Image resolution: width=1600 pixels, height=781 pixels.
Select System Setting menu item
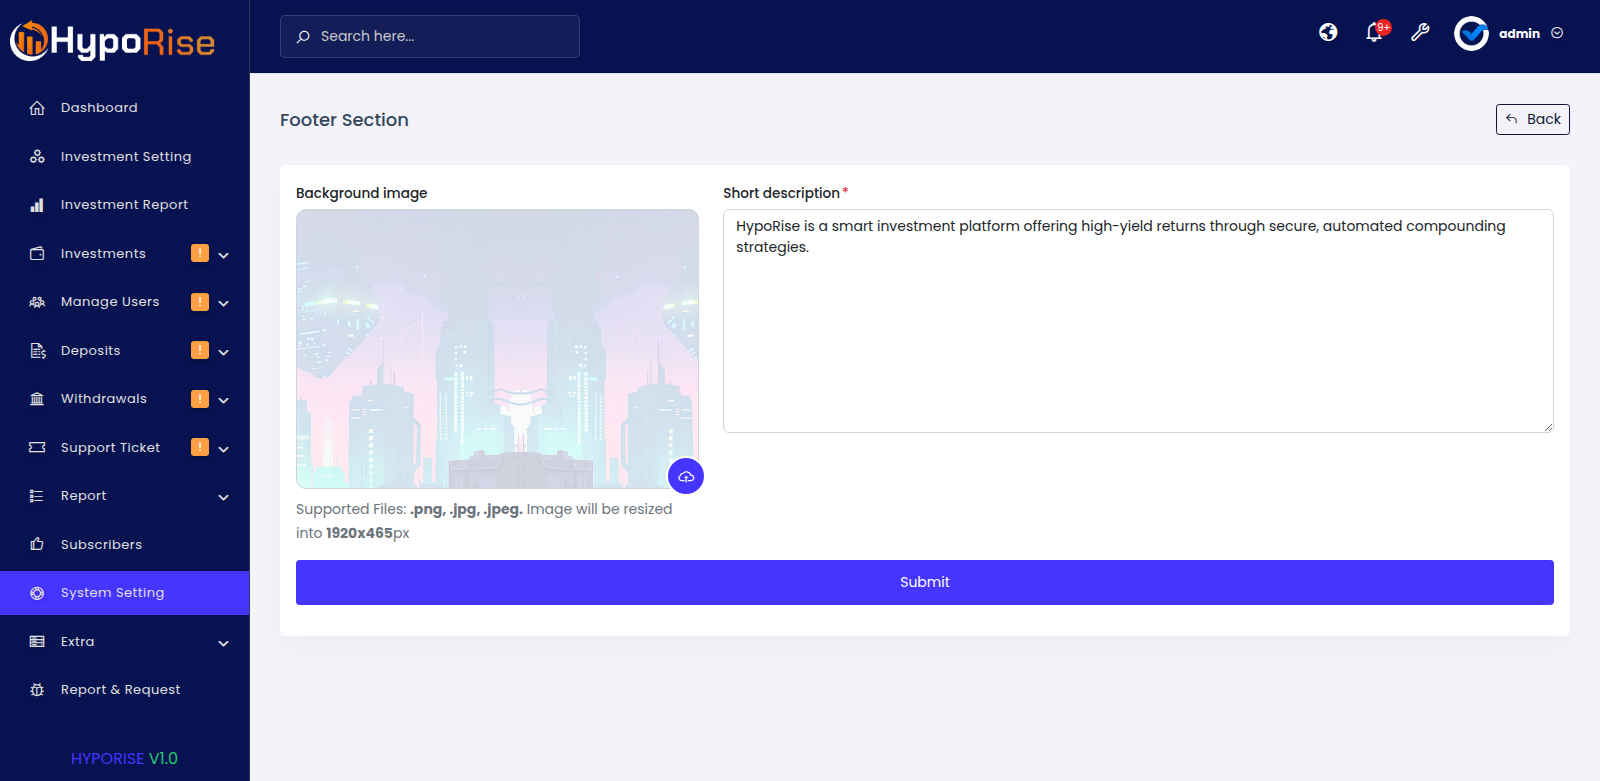point(124,593)
